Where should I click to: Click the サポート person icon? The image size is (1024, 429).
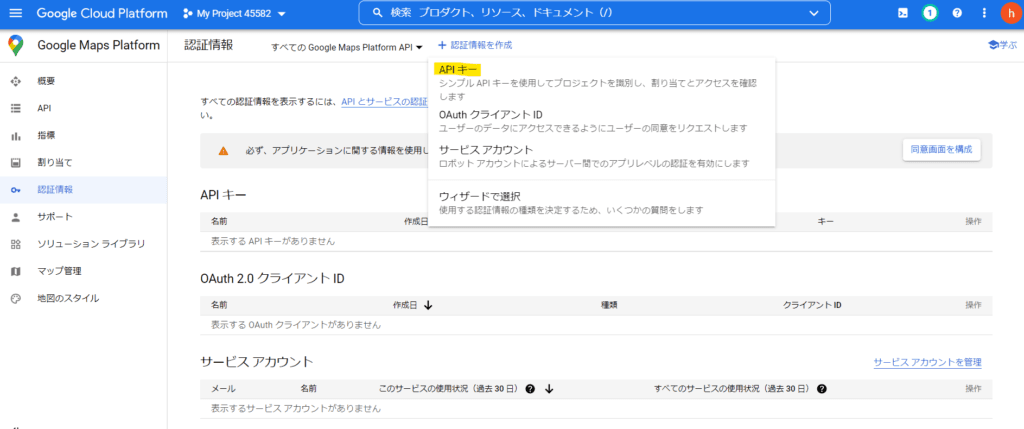(x=16, y=217)
